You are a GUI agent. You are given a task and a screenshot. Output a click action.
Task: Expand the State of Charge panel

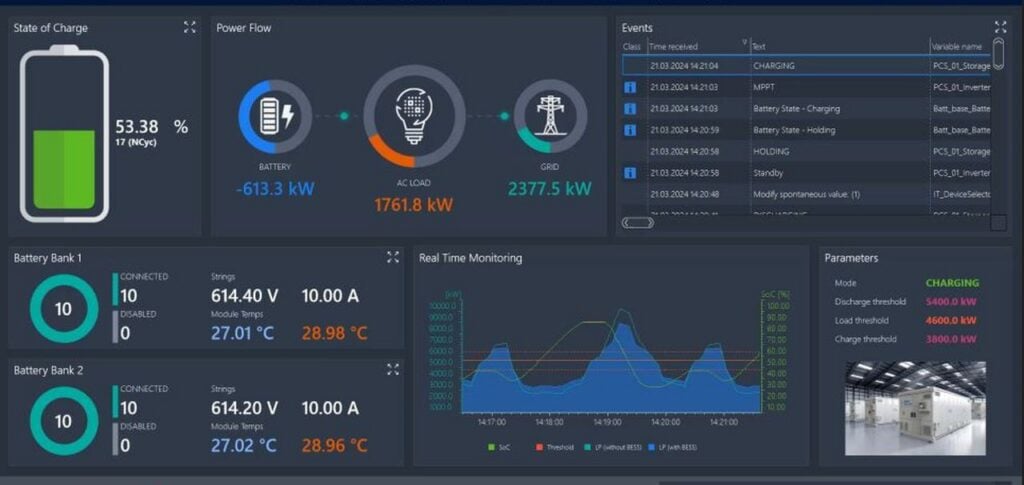[x=189, y=27]
